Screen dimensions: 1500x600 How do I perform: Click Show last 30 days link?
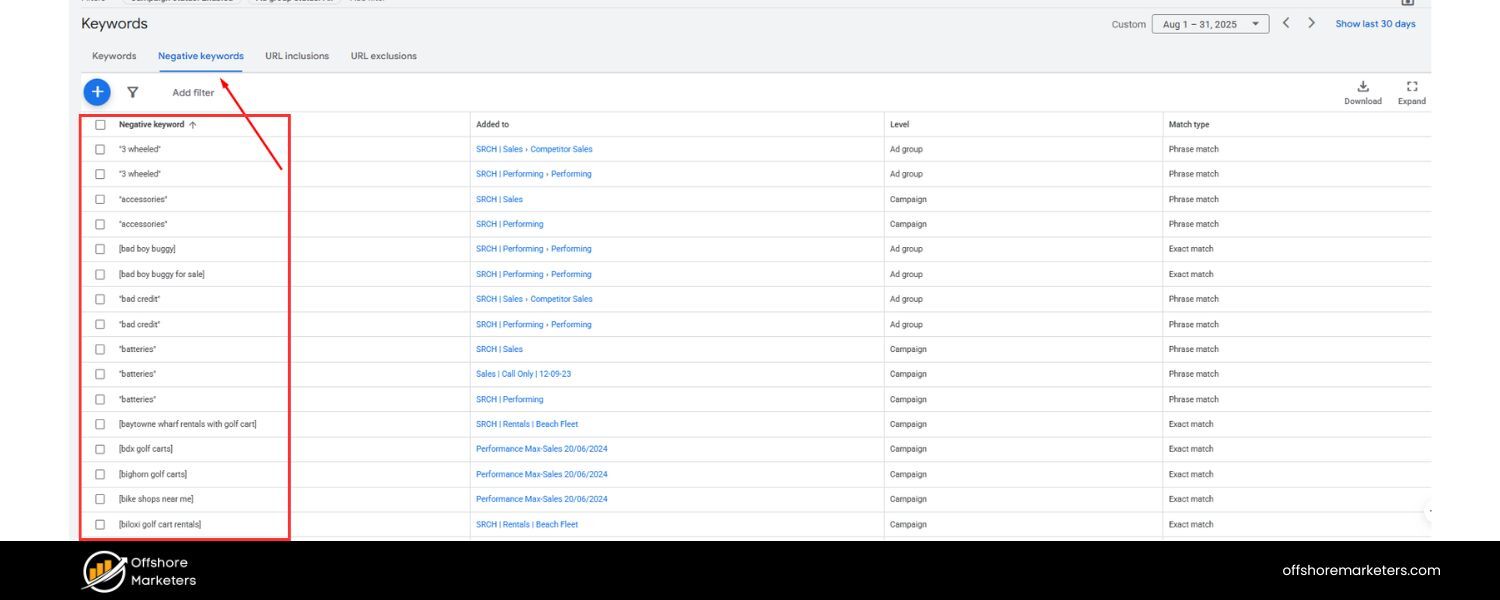pyautogui.click(x=1375, y=24)
